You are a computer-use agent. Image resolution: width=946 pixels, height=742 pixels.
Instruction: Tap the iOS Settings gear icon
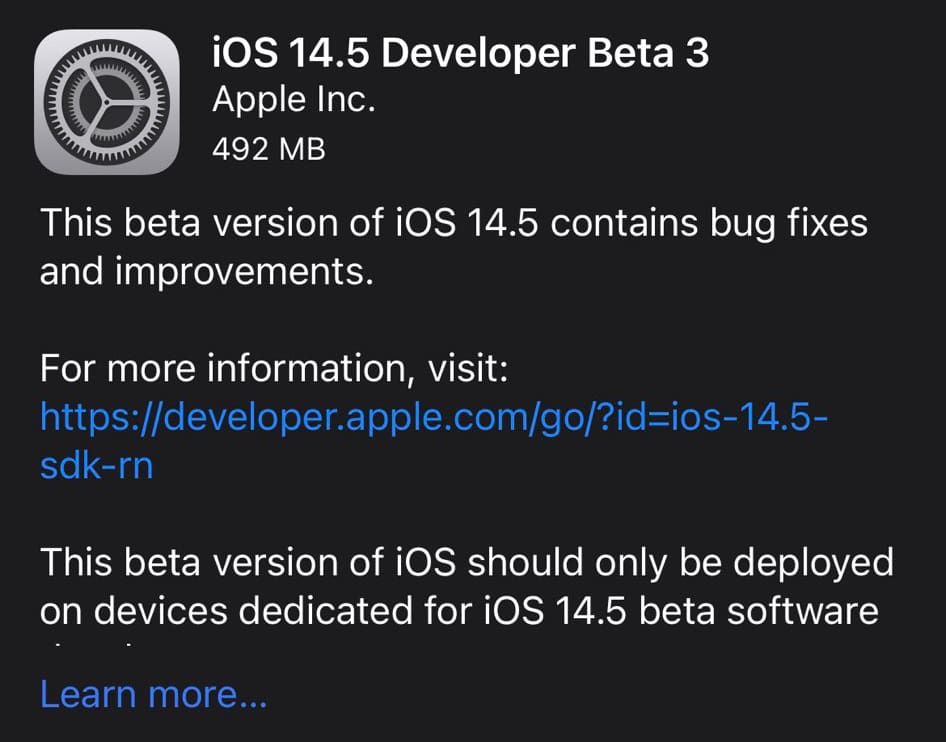[x=107, y=101]
